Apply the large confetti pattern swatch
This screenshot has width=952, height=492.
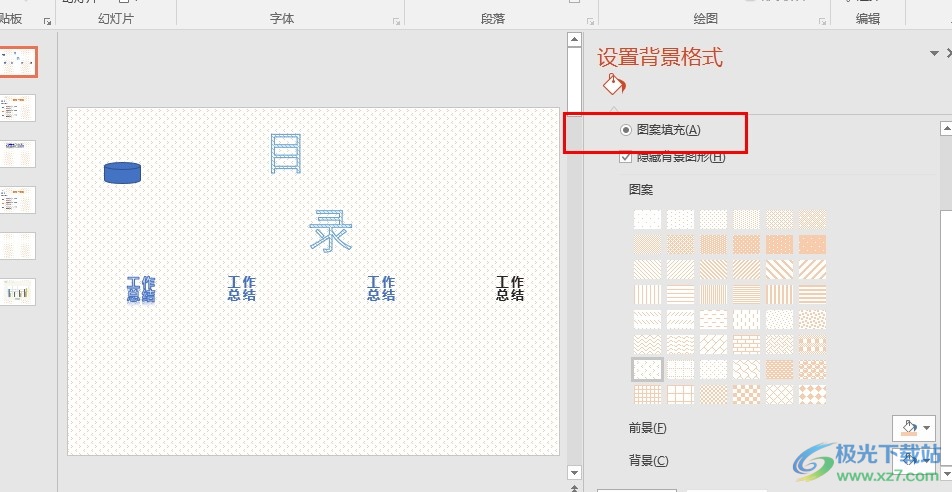(812, 319)
